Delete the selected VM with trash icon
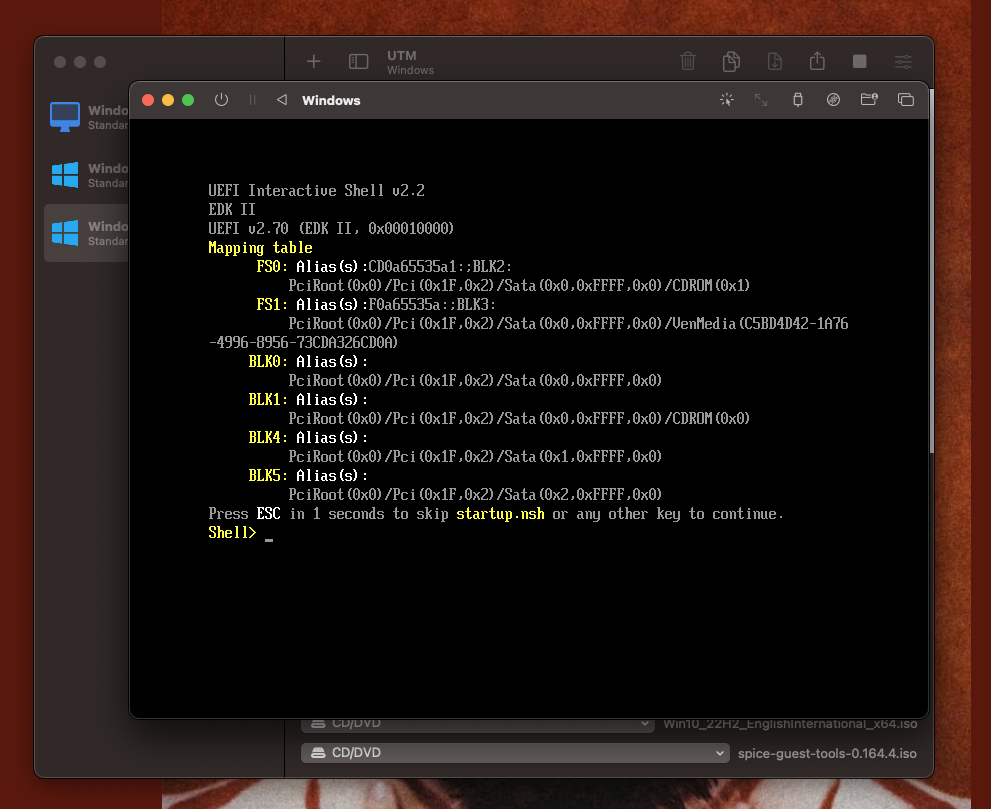 point(688,61)
